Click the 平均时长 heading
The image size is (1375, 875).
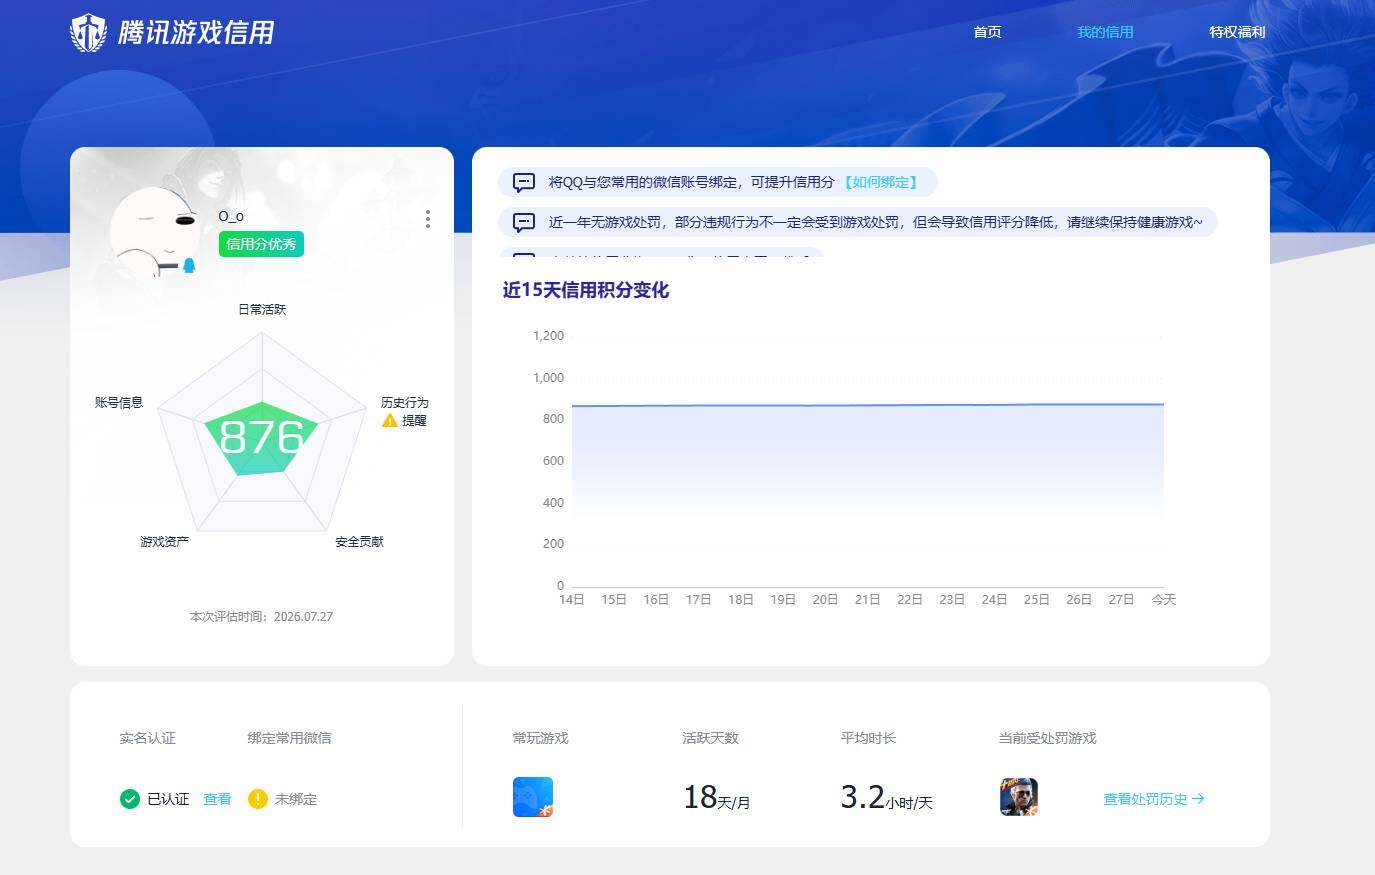[868, 738]
